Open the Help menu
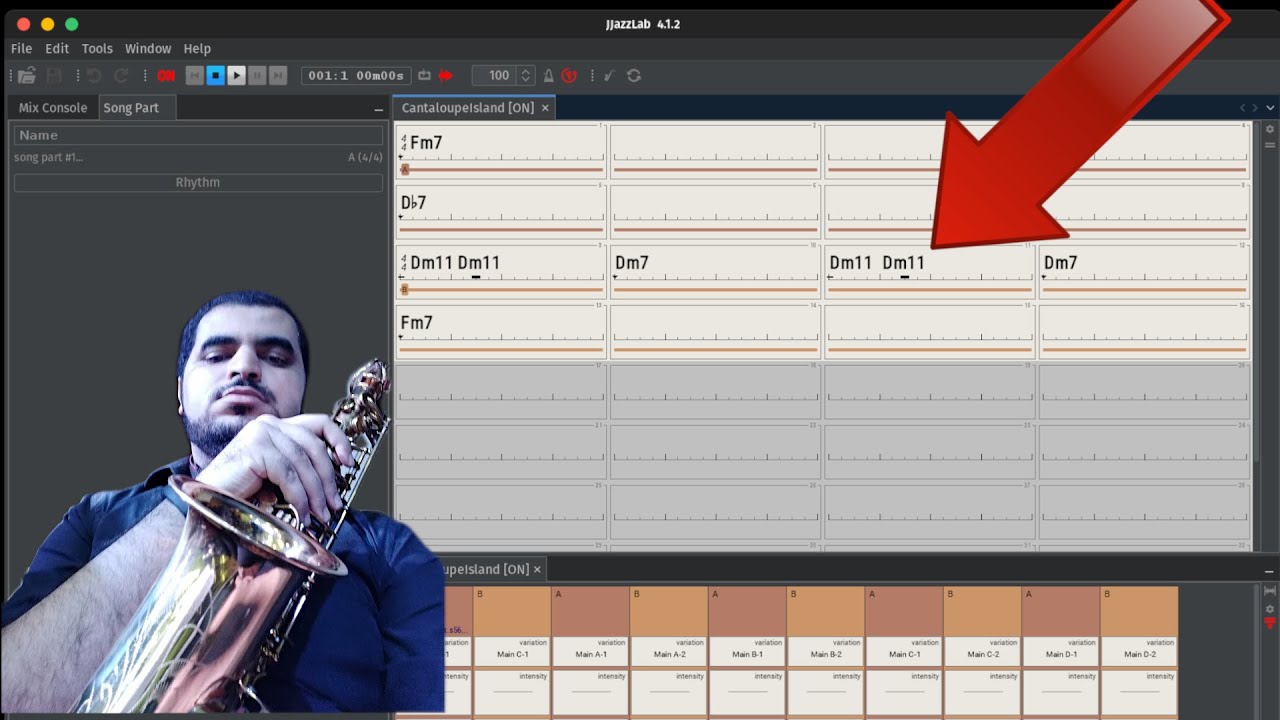The image size is (1280, 720). point(197,48)
